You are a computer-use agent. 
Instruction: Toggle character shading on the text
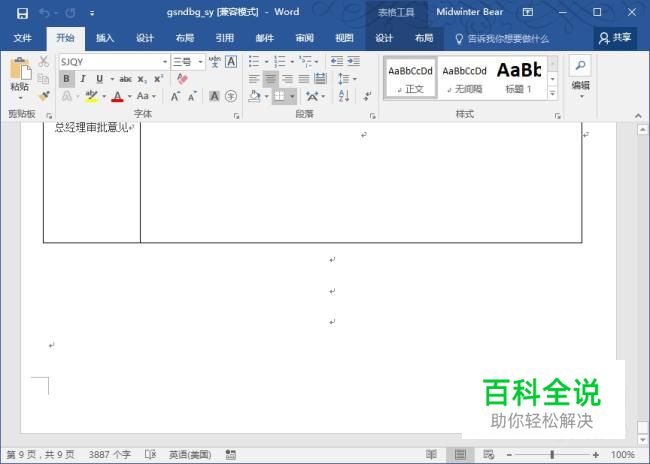[214, 97]
